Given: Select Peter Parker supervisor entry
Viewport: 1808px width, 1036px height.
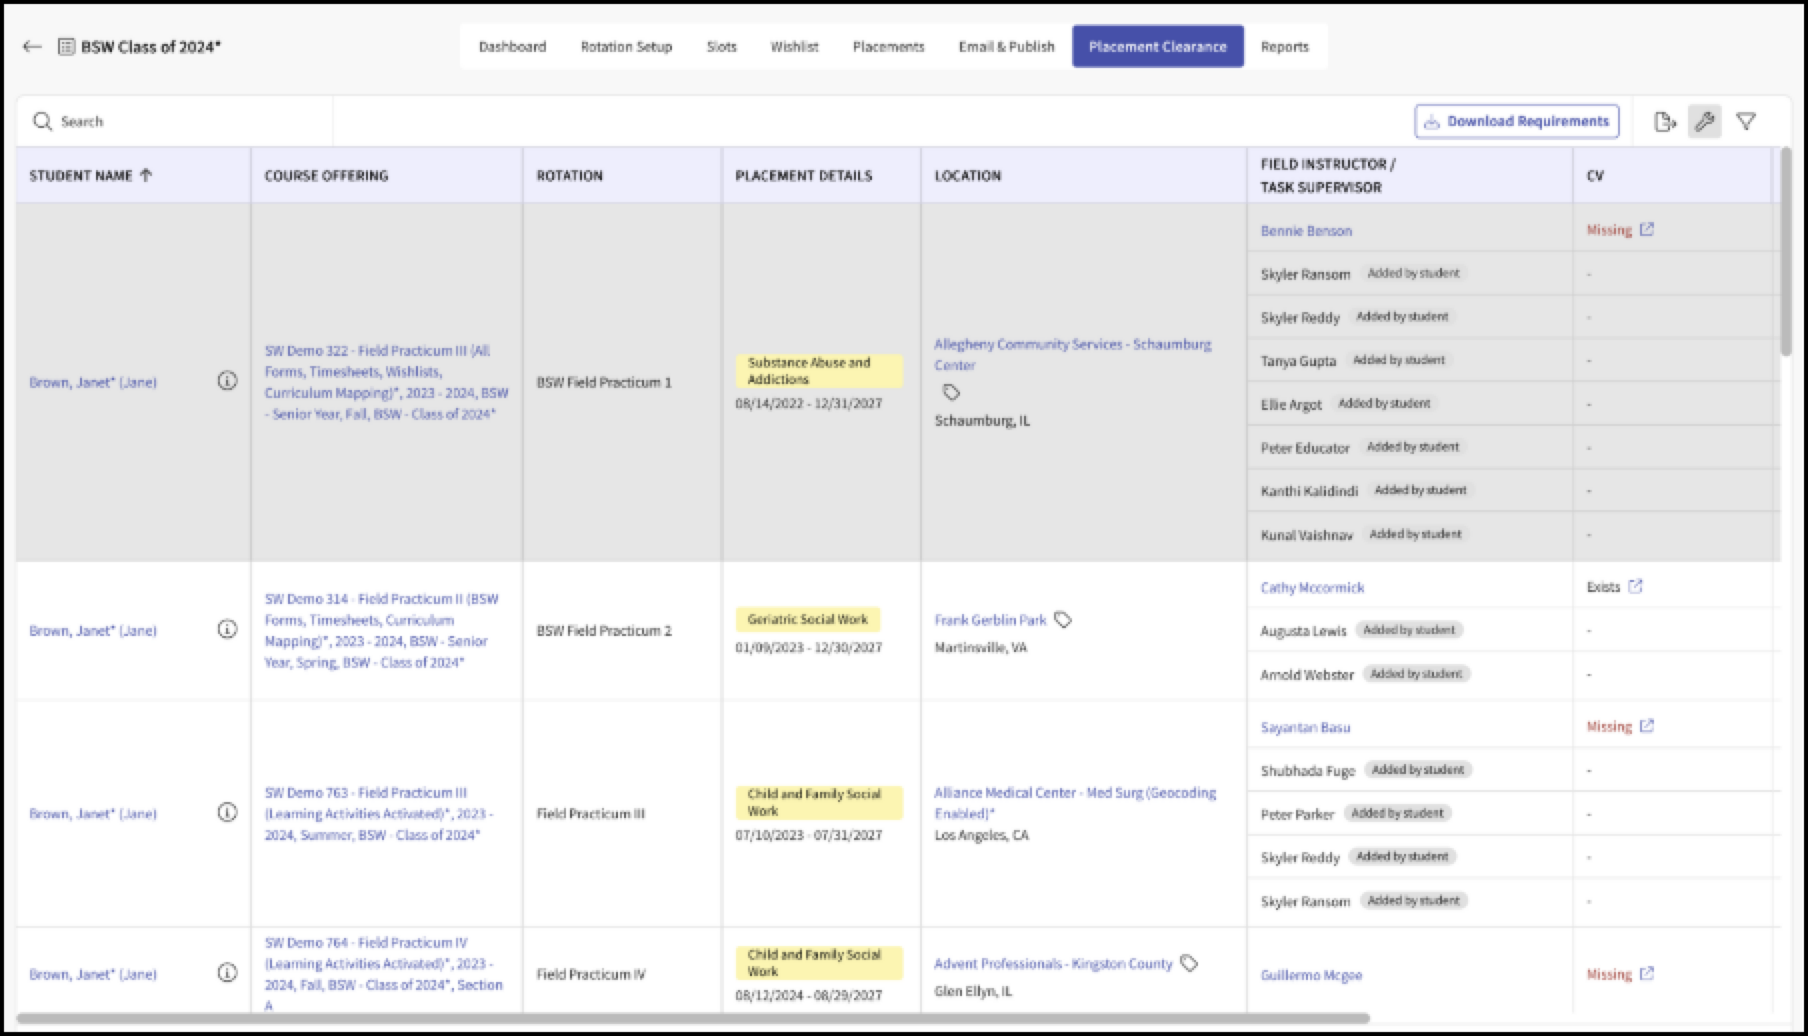Looking at the screenshot, I should tap(1297, 814).
